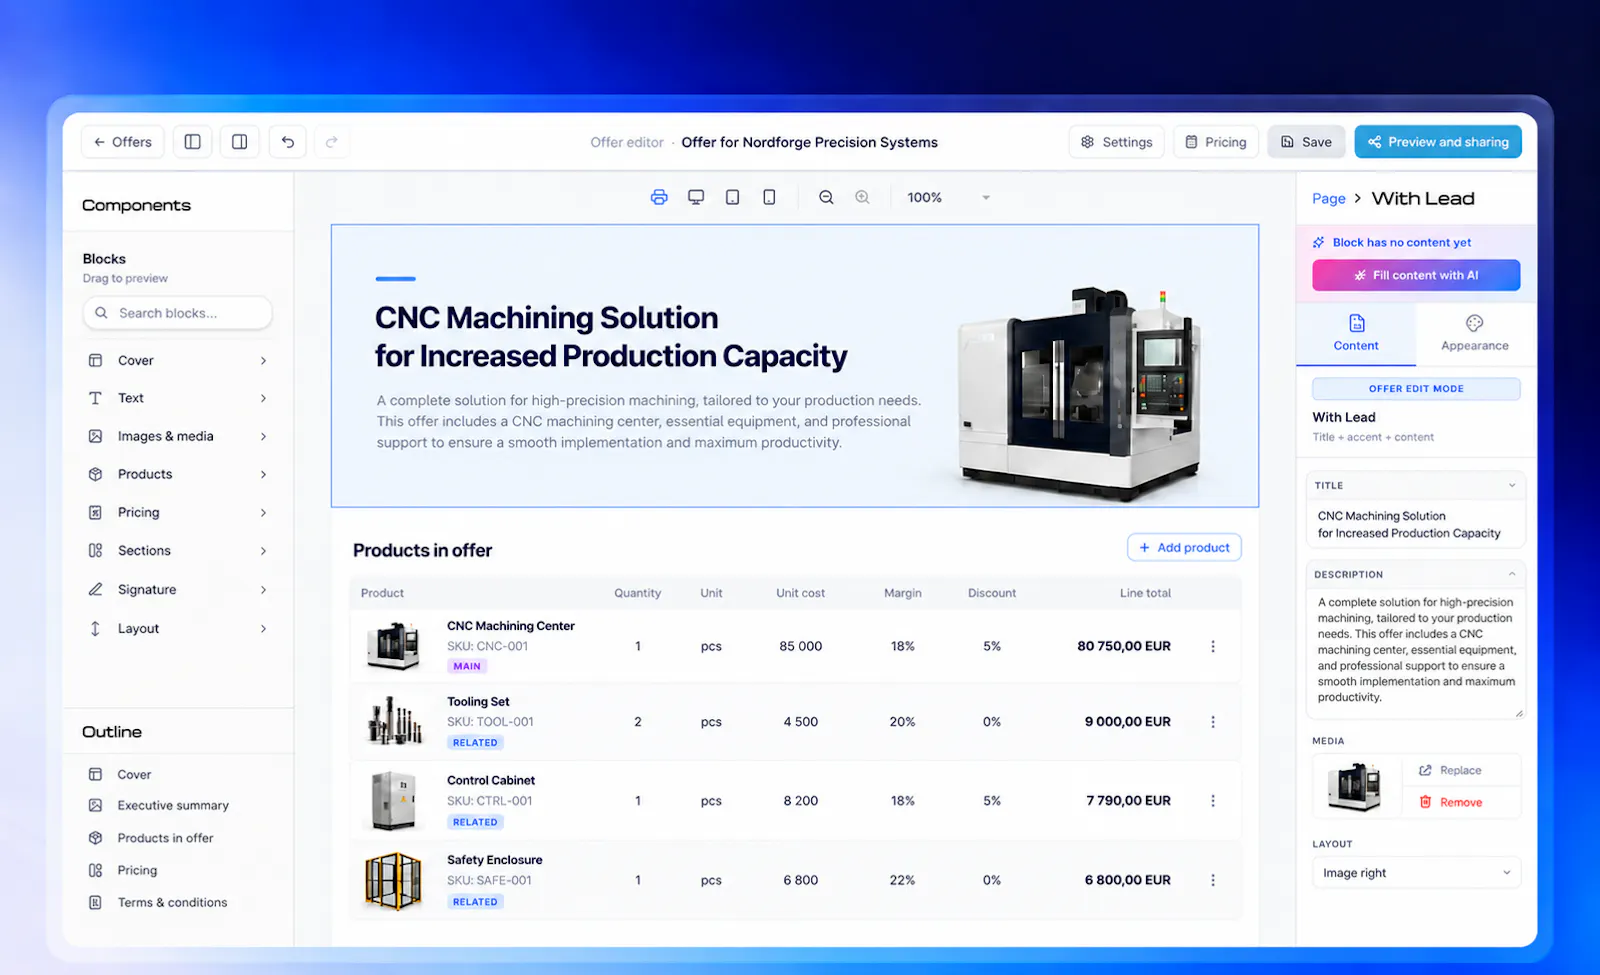
Task: Open row menu for Control Cabinet
Action: click(x=1213, y=801)
